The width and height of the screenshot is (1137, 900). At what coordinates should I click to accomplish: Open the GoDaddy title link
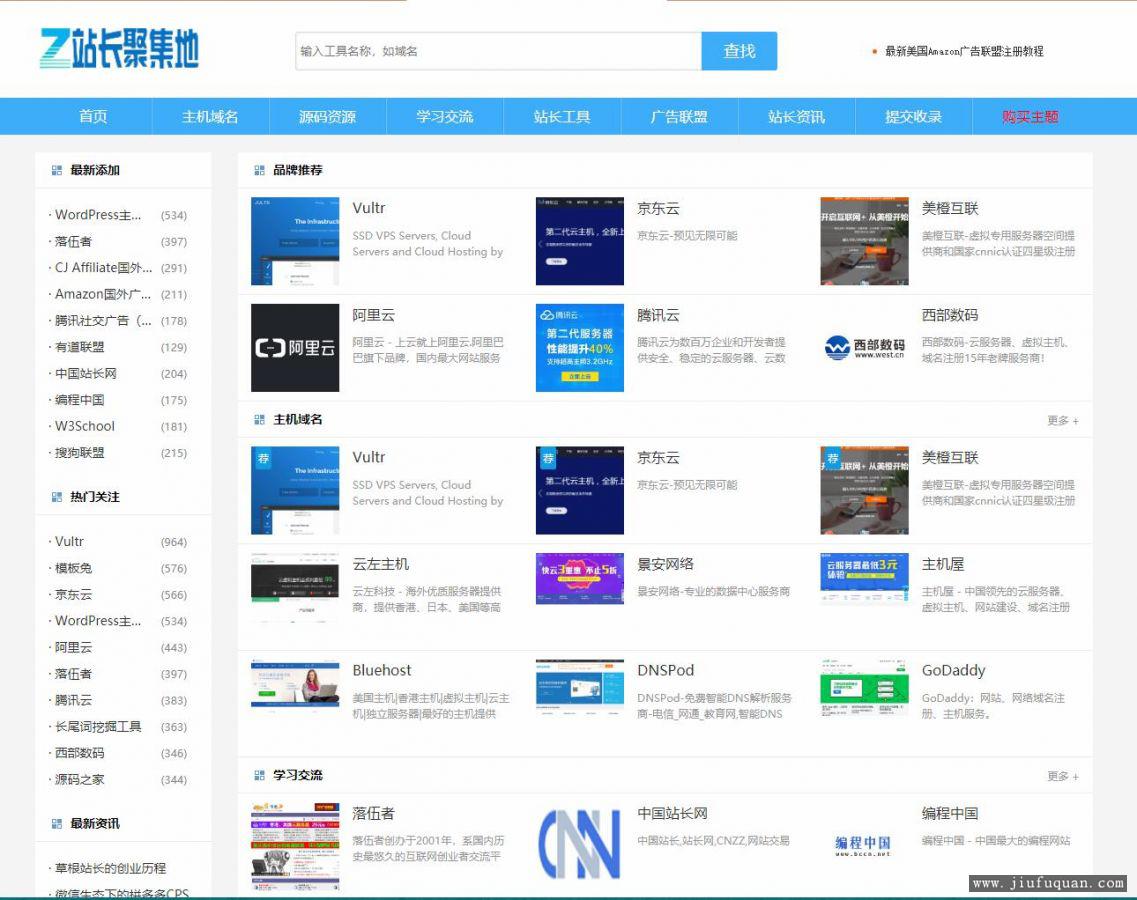[x=954, y=671]
